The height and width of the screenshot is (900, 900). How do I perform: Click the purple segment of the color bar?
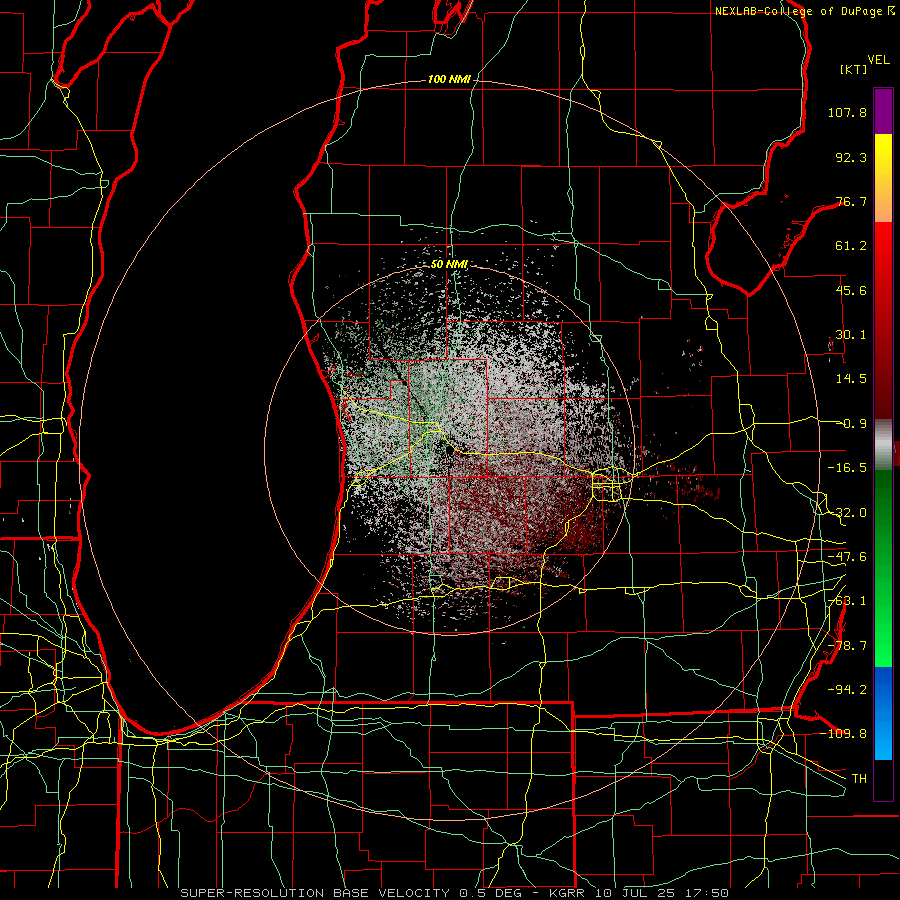(x=883, y=111)
